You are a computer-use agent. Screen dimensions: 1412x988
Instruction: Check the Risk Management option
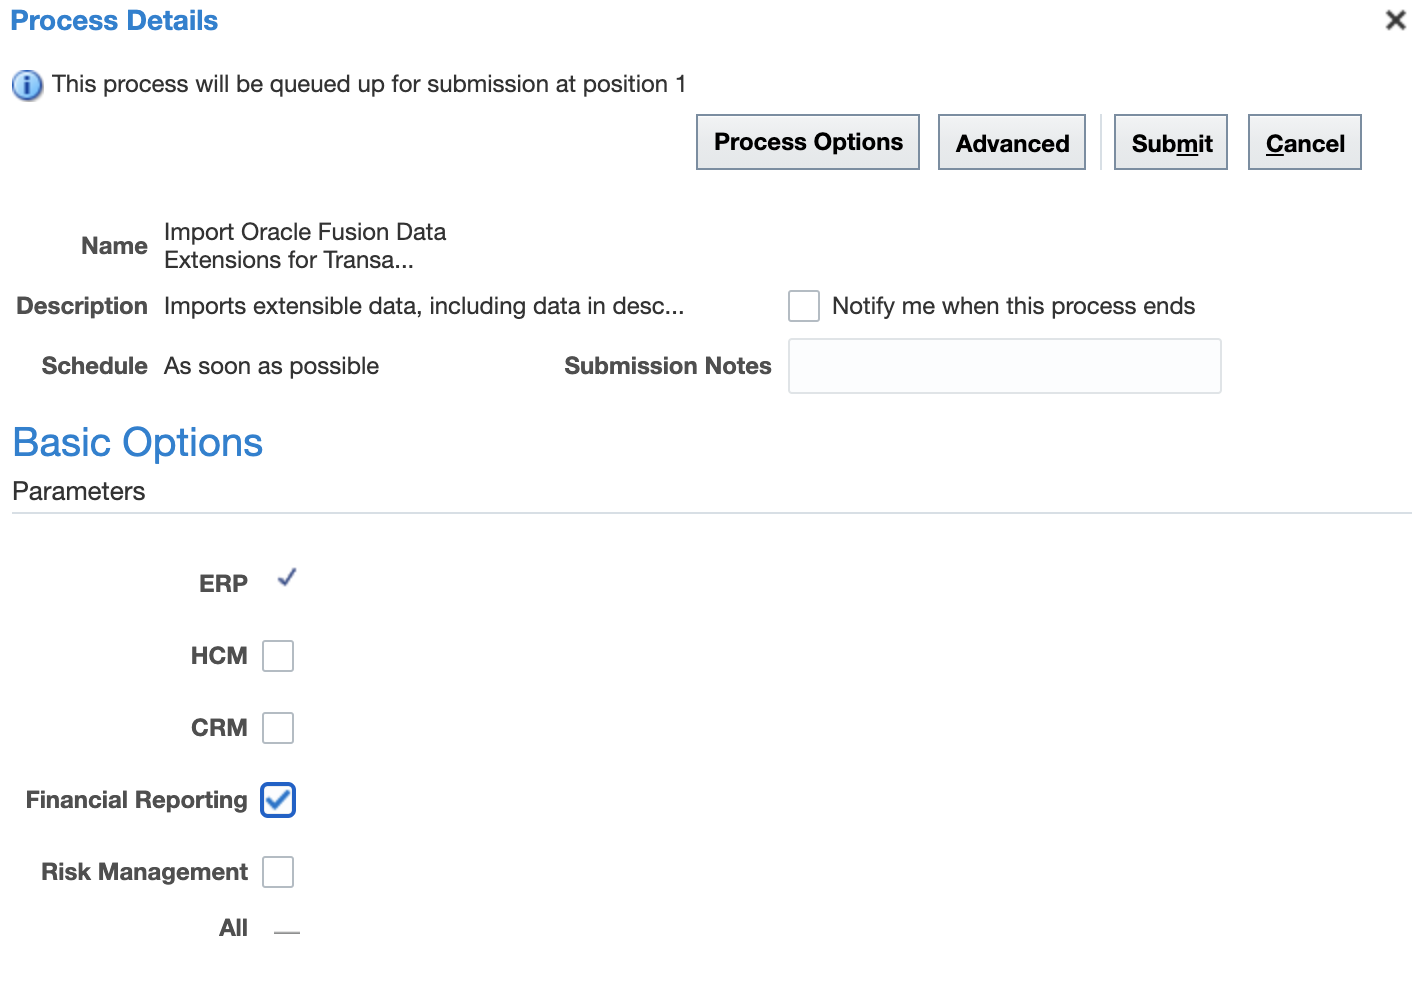(x=278, y=872)
